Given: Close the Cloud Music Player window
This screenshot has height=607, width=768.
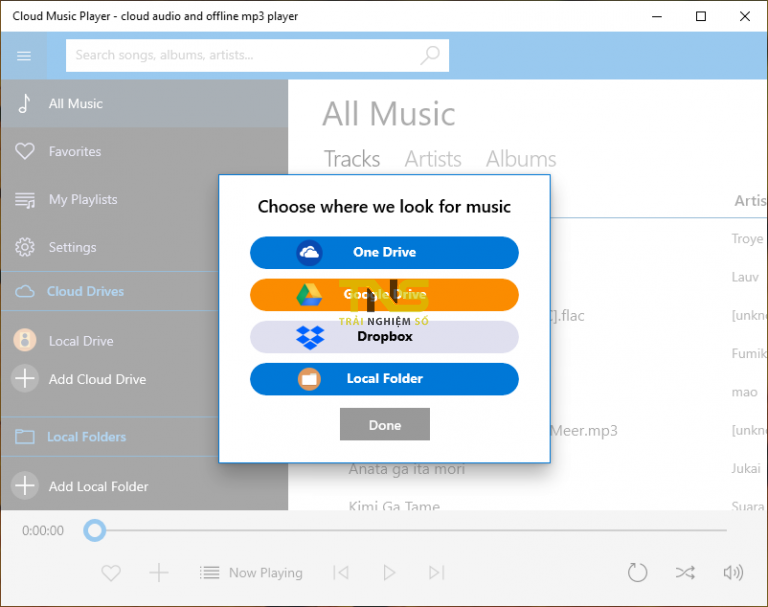Looking at the screenshot, I should (x=745, y=16).
